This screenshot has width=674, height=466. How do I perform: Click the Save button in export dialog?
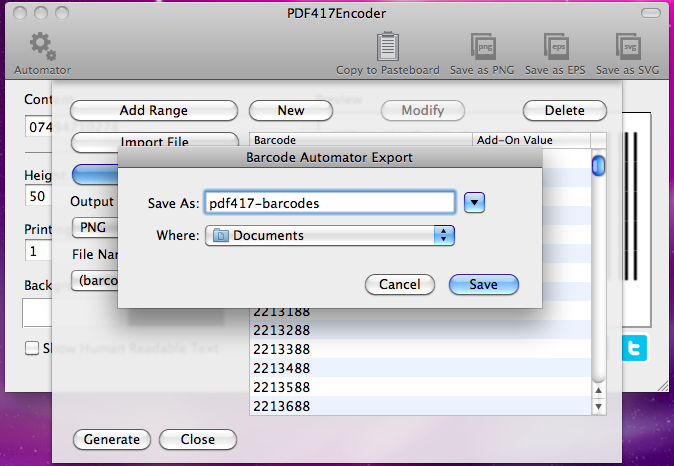click(x=484, y=284)
